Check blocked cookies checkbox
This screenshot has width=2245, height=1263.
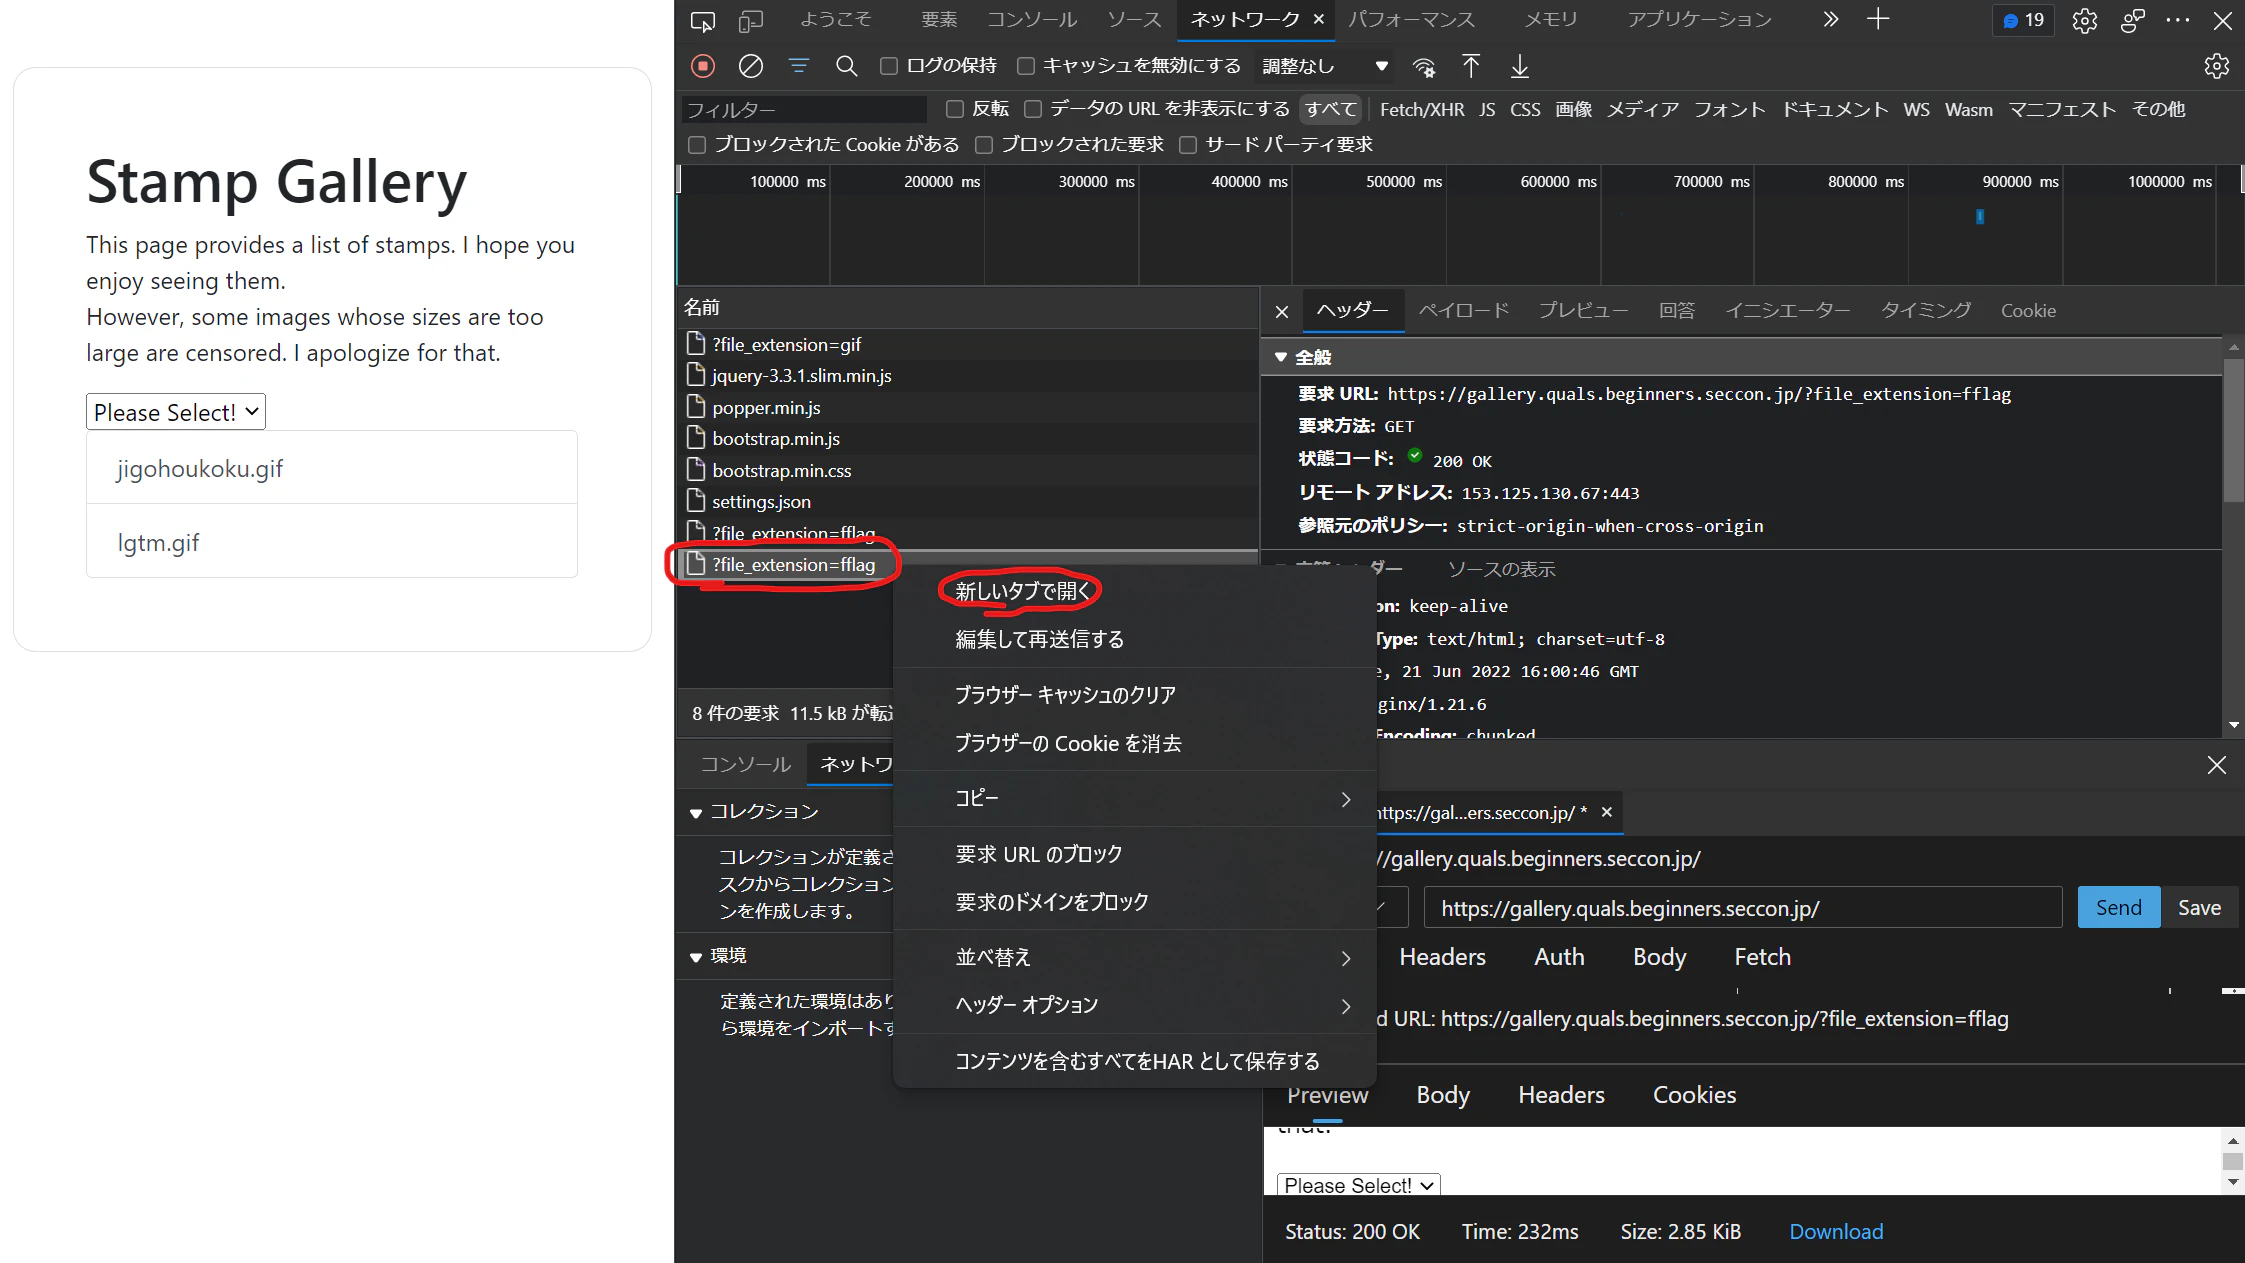pos(697,145)
